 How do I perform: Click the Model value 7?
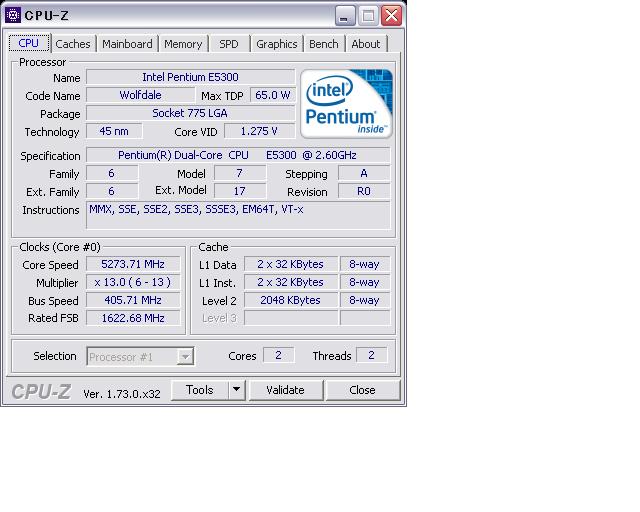tap(240, 173)
